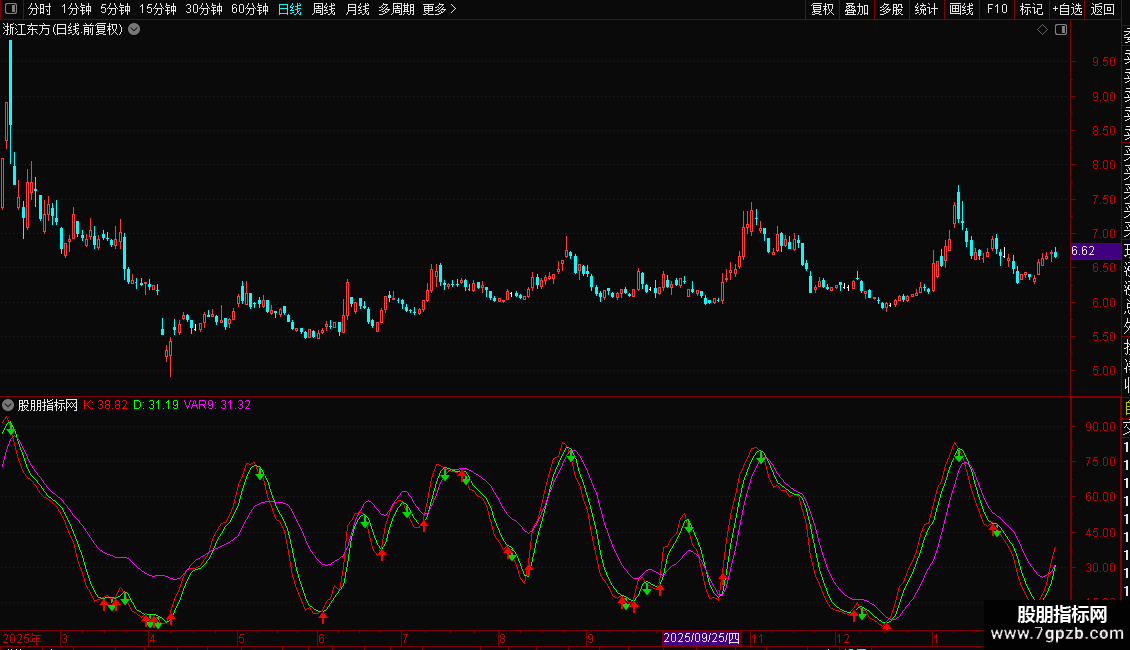Switch to 月线 monthly chart

357,9
